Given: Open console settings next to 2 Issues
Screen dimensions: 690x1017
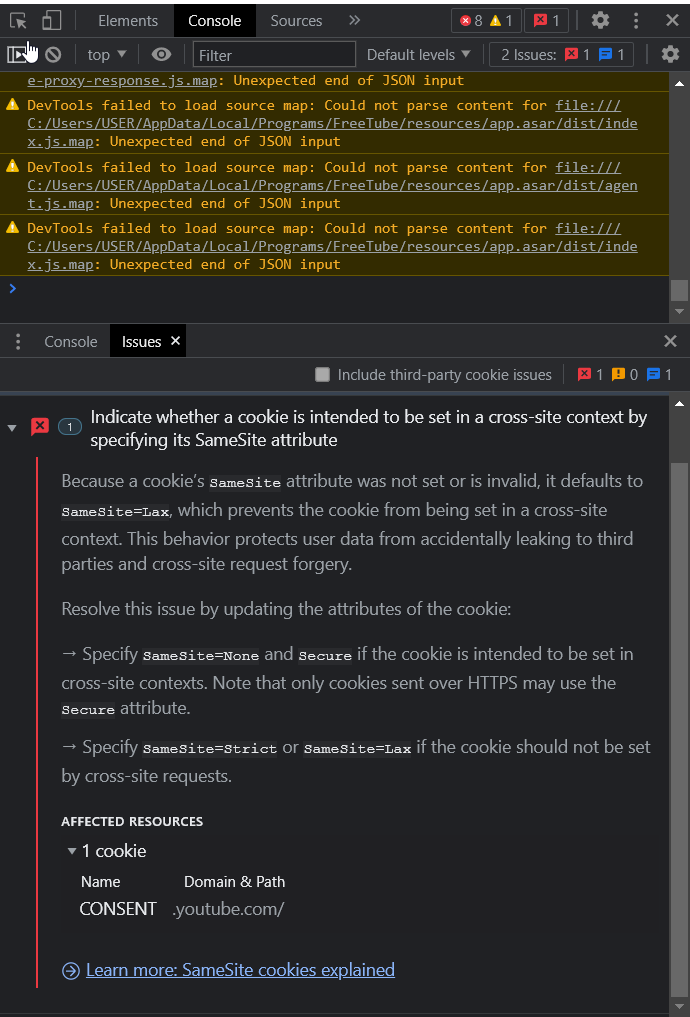Looking at the screenshot, I should click(670, 54).
